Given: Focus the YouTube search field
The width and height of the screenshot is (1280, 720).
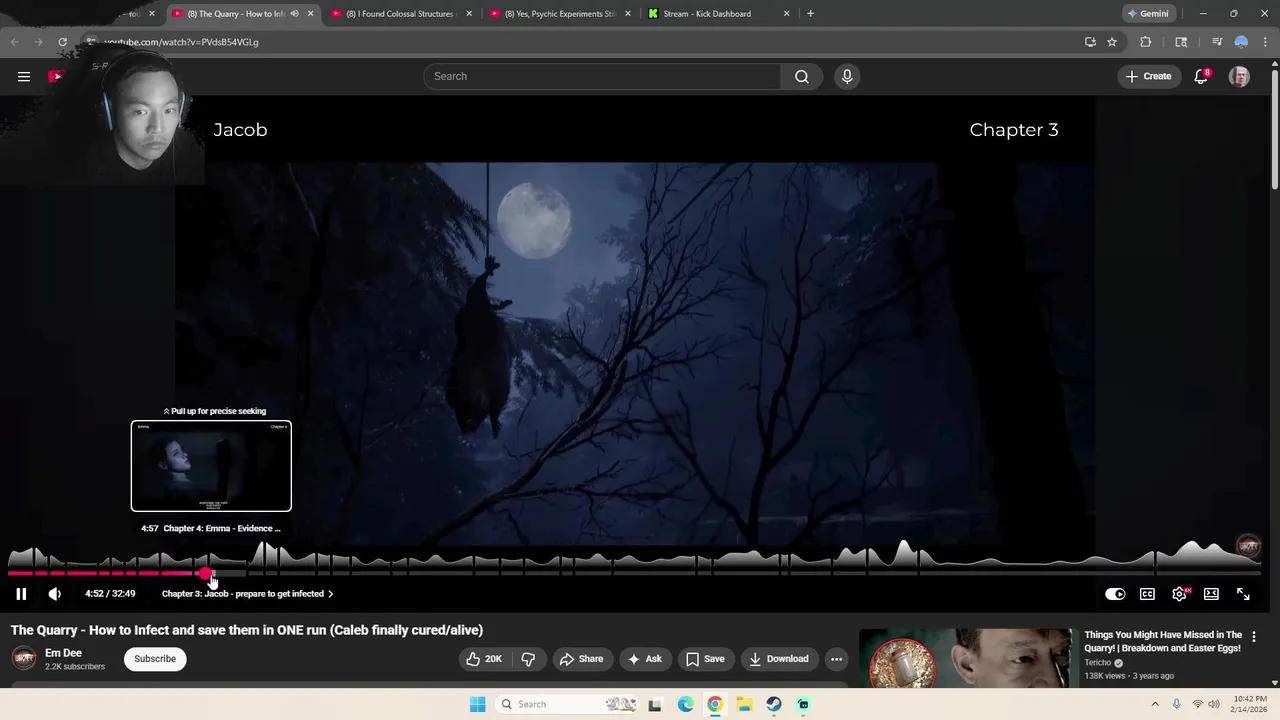Looking at the screenshot, I should 603,76.
